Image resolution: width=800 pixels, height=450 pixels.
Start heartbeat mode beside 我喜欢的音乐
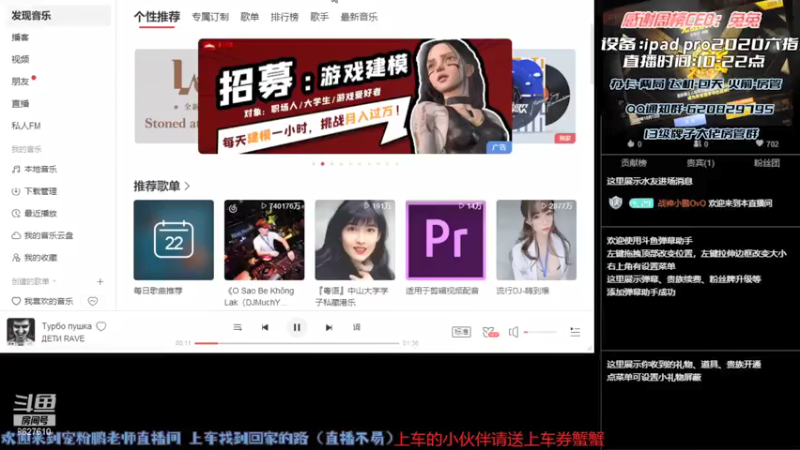click(x=92, y=301)
